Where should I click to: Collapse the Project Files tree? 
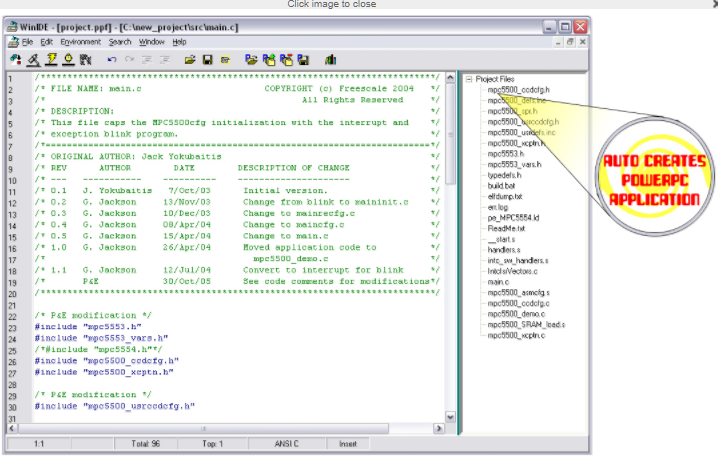pyautogui.click(x=468, y=79)
